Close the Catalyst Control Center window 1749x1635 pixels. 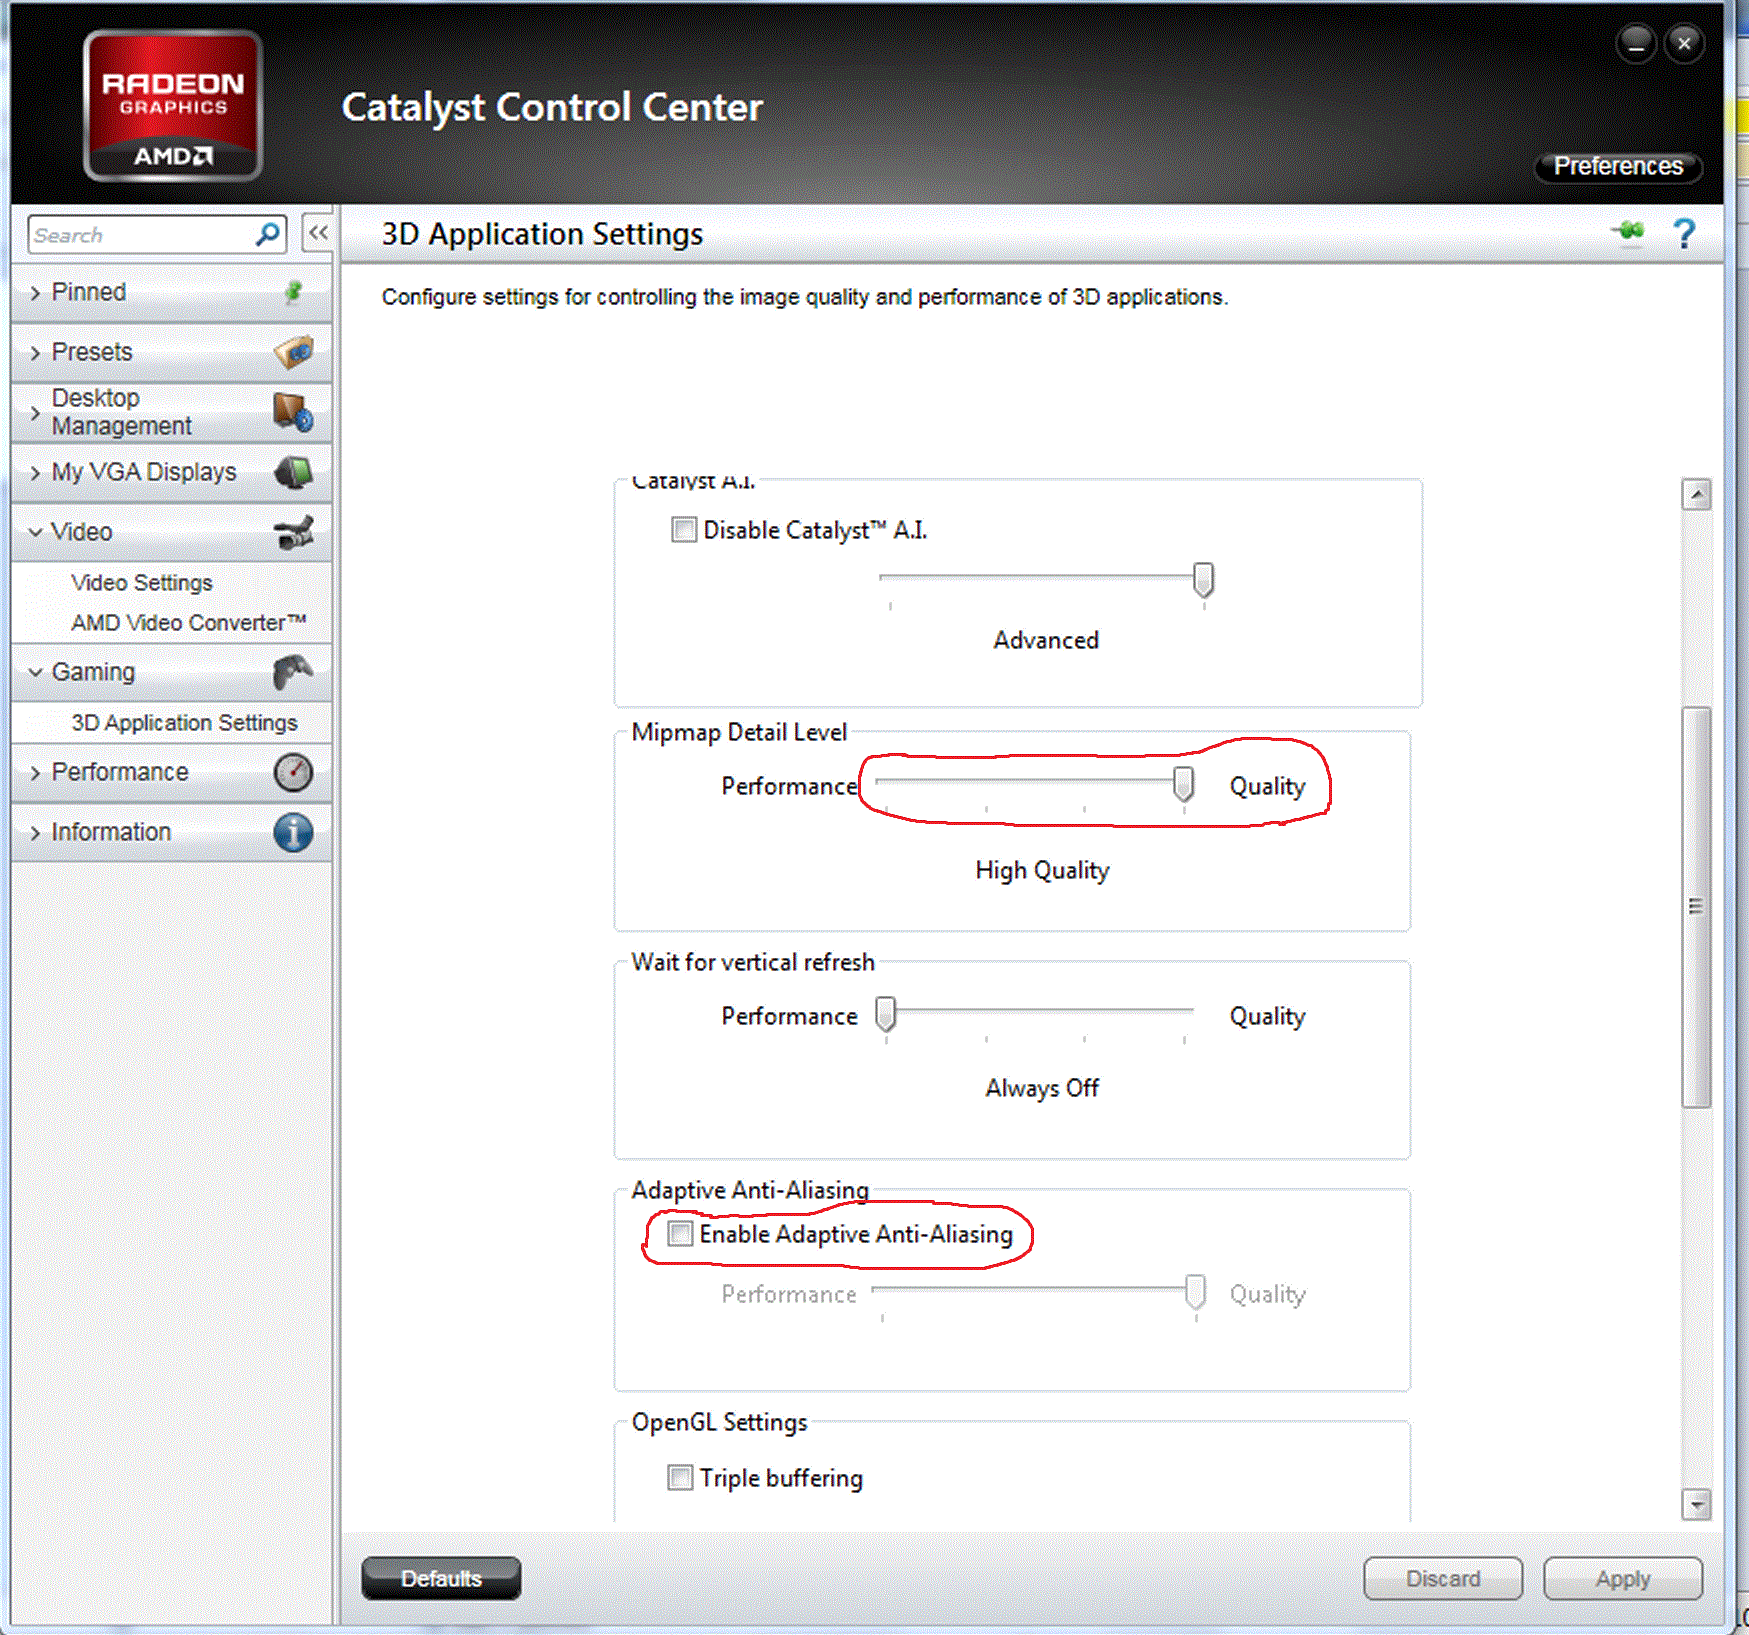point(1684,44)
